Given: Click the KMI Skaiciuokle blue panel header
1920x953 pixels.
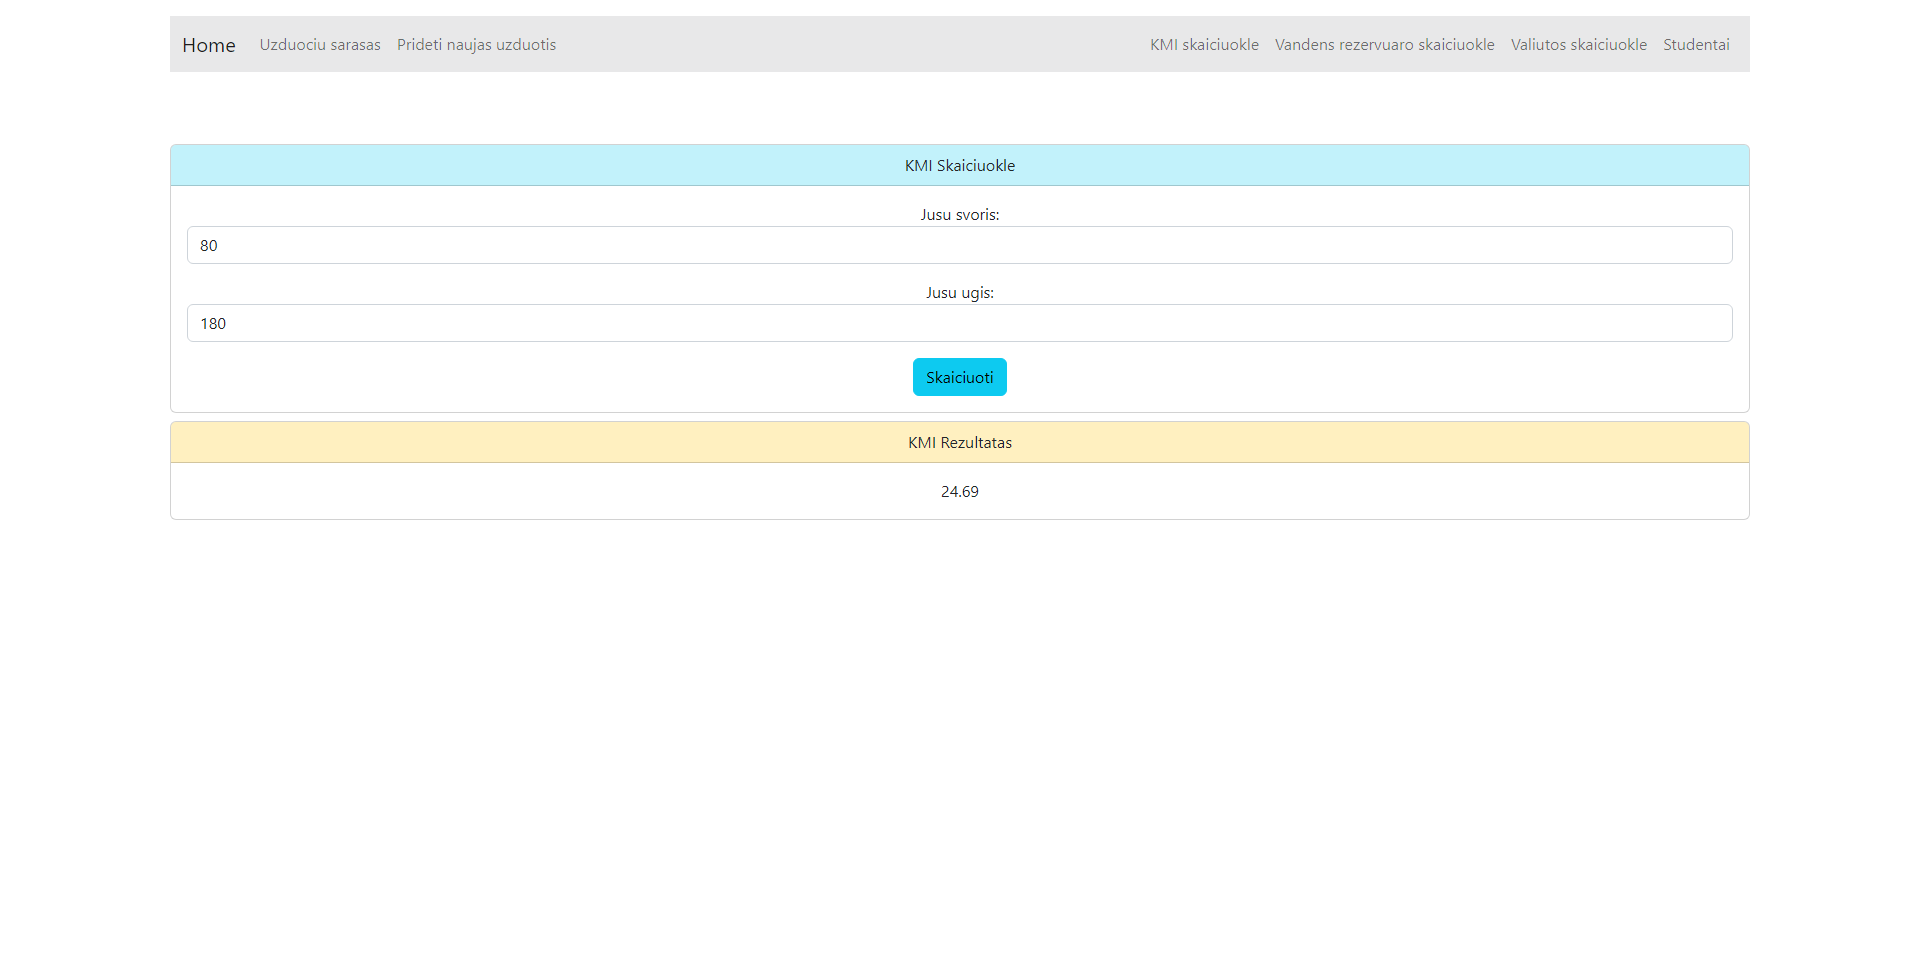Looking at the screenshot, I should pos(959,165).
